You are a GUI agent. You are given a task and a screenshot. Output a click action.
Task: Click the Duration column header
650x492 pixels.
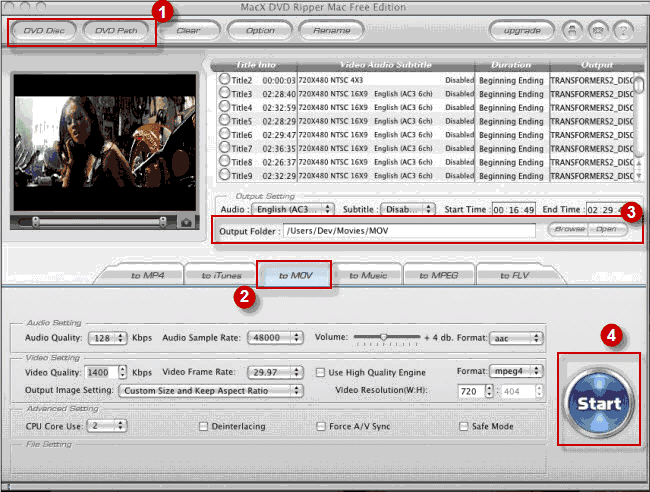(512, 65)
